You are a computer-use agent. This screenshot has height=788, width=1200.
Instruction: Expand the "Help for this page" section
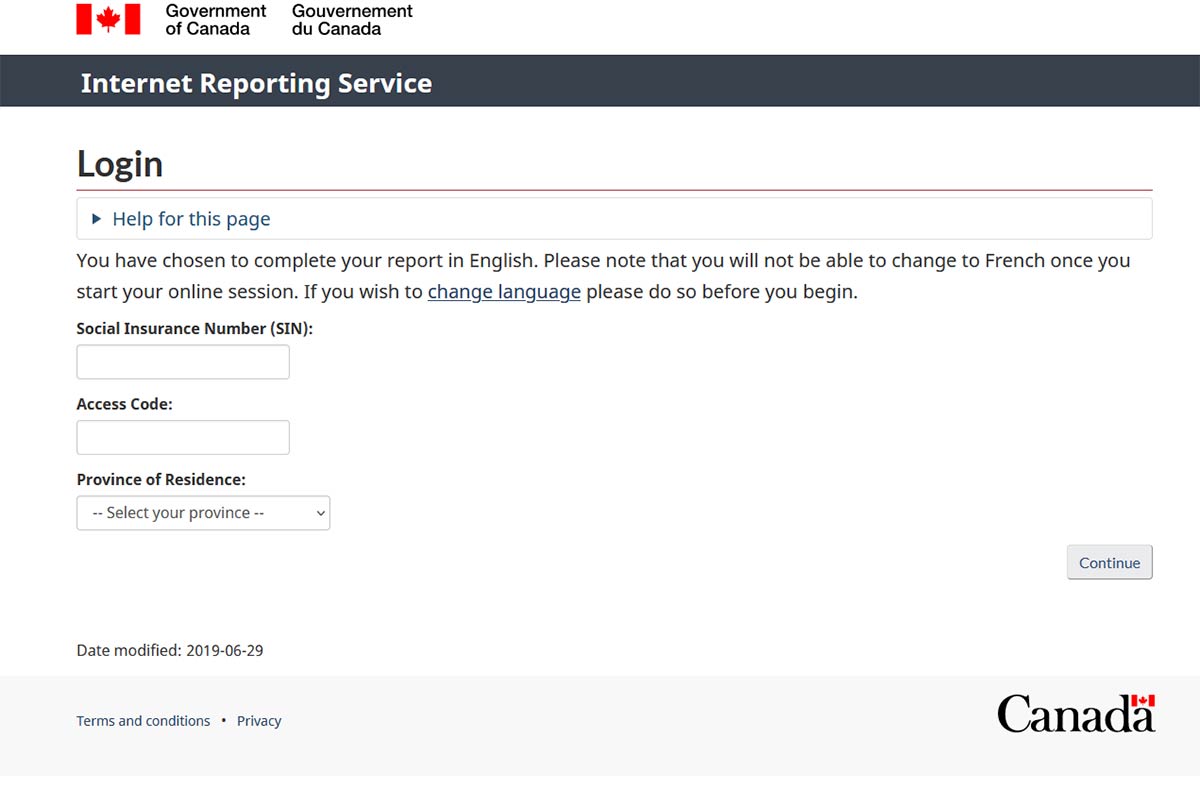click(x=190, y=219)
